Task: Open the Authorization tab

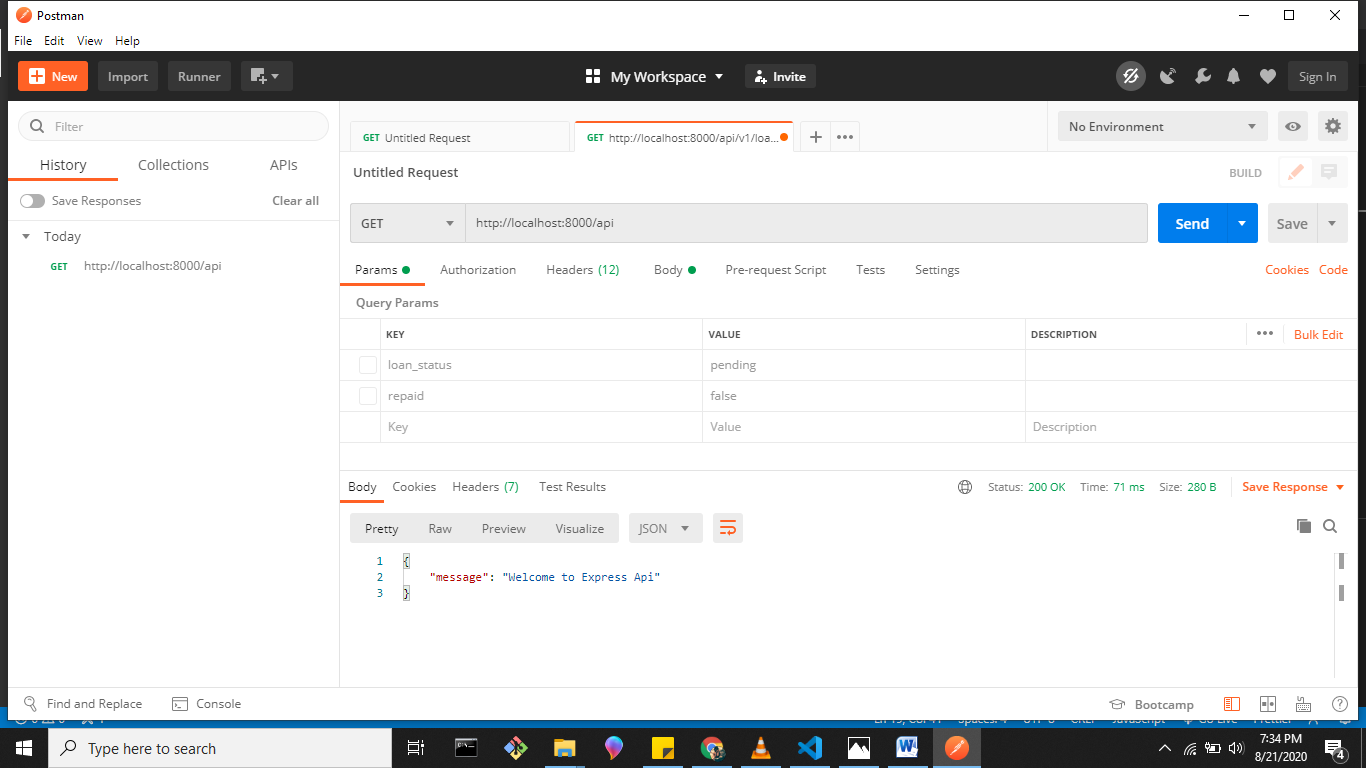Action: coord(478,270)
